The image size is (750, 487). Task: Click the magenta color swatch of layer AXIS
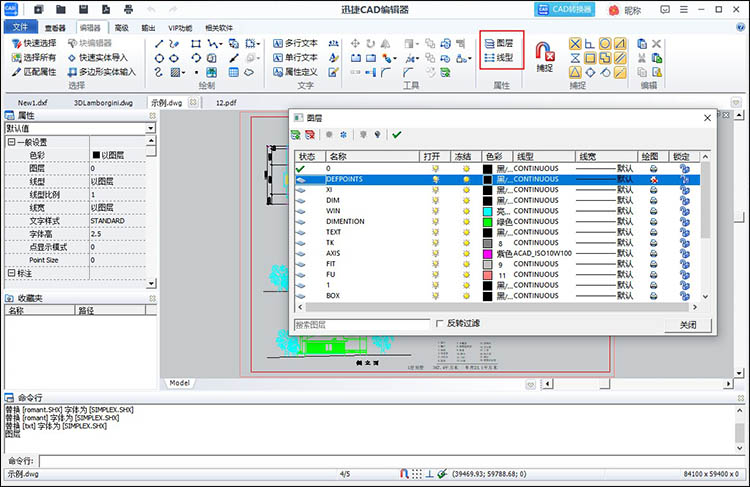pos(487,254)
